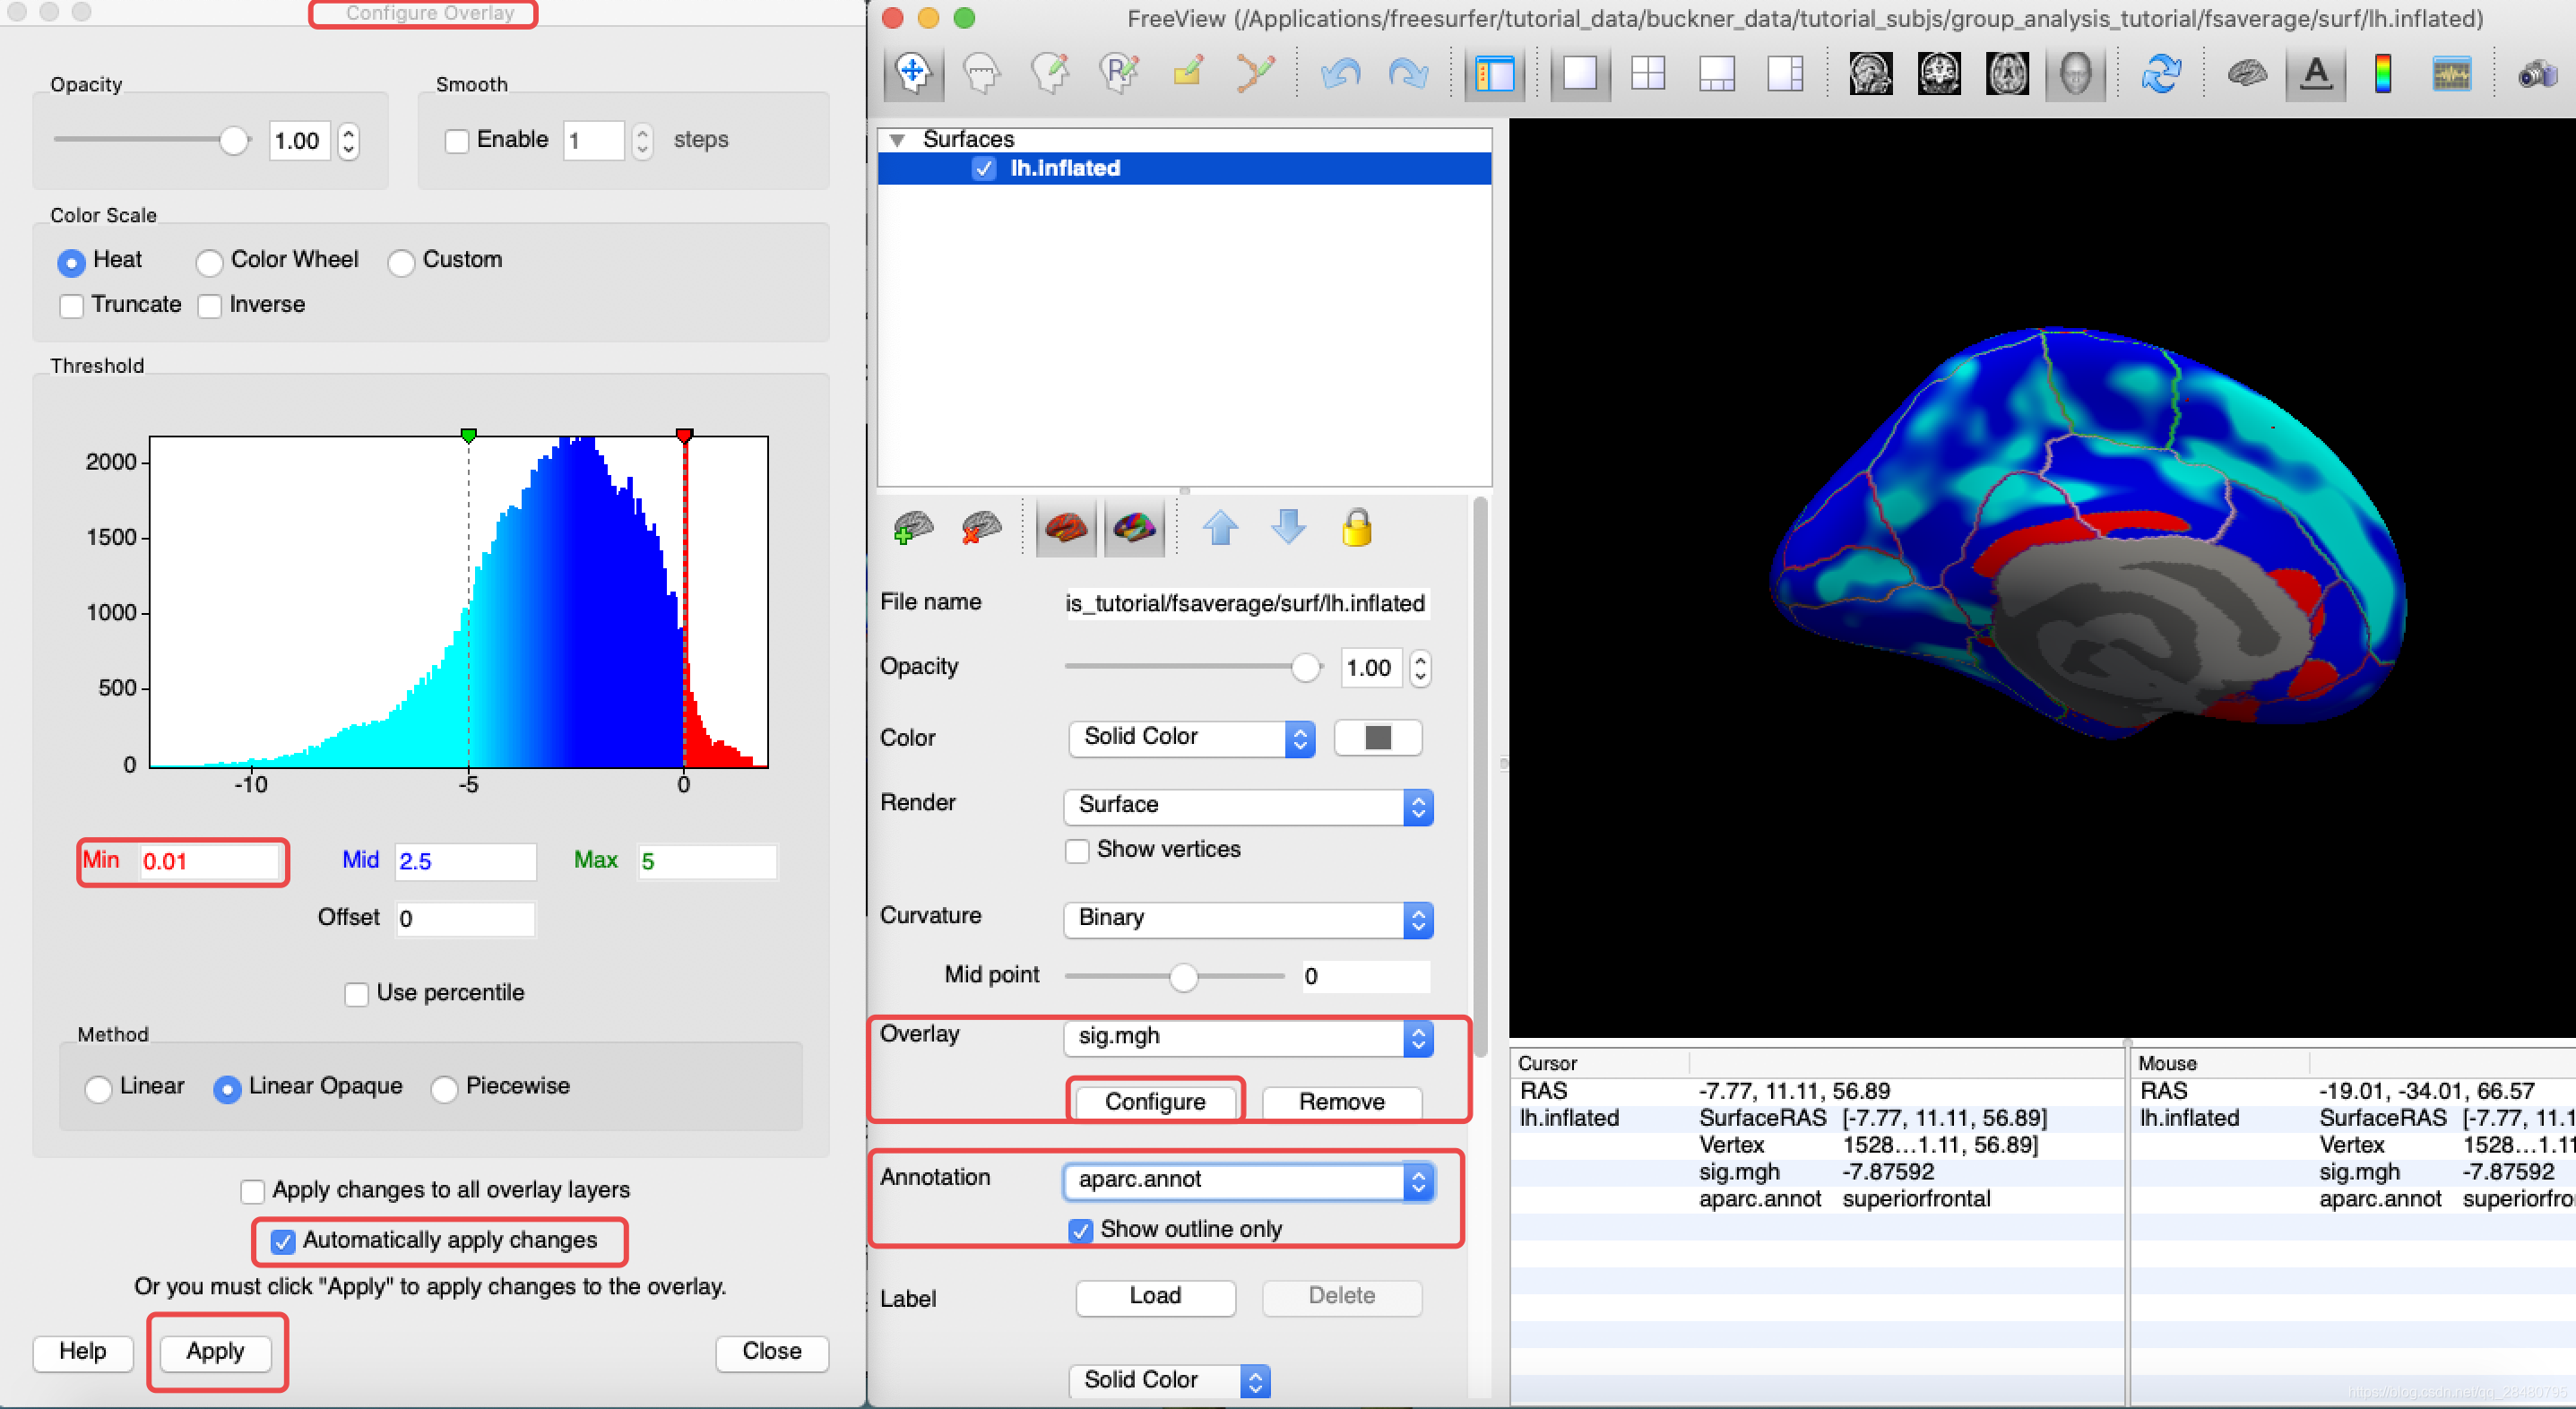2576x1409 pixels.
Task: Switch to coronal view
Action: pyautogui.click(x=1938, y=73)
